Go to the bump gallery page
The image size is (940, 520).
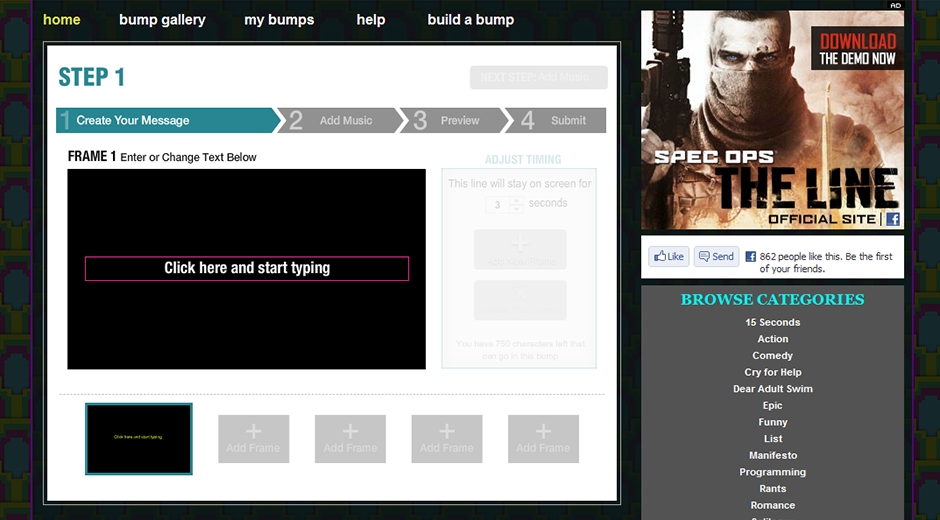[162, 20]
